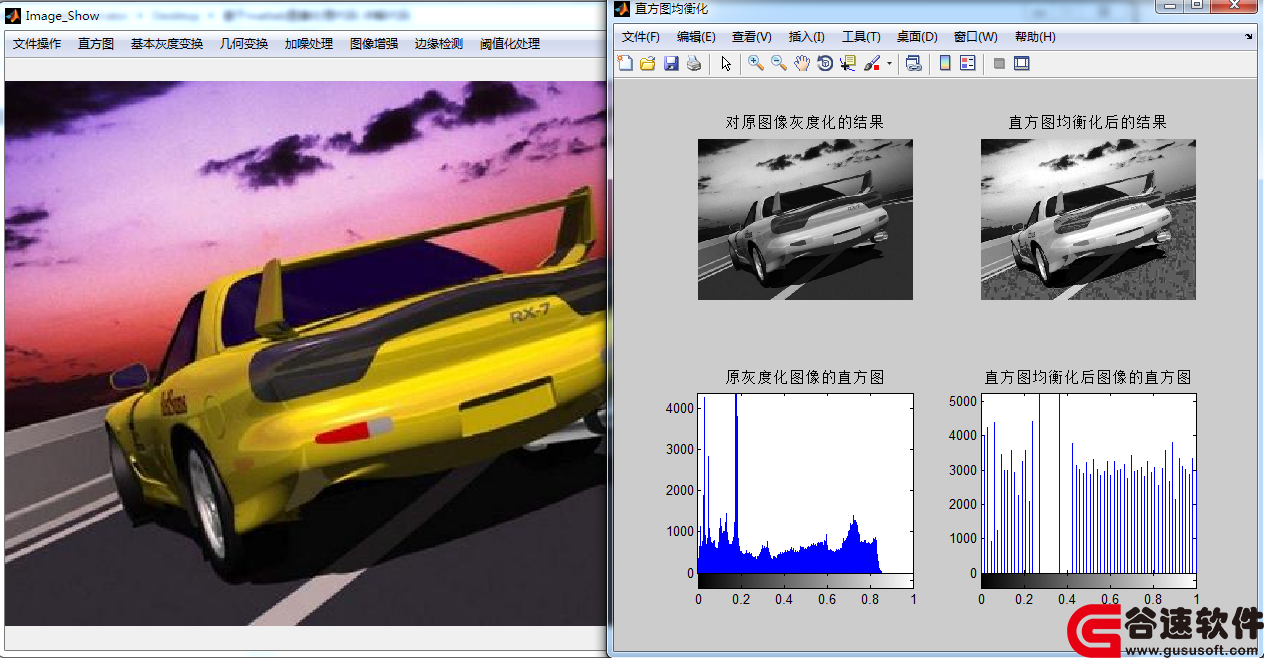This screenshot has height=658, width=1264.
Task: Open the 窗口(W) menu
Action: (x=975, y=37)
